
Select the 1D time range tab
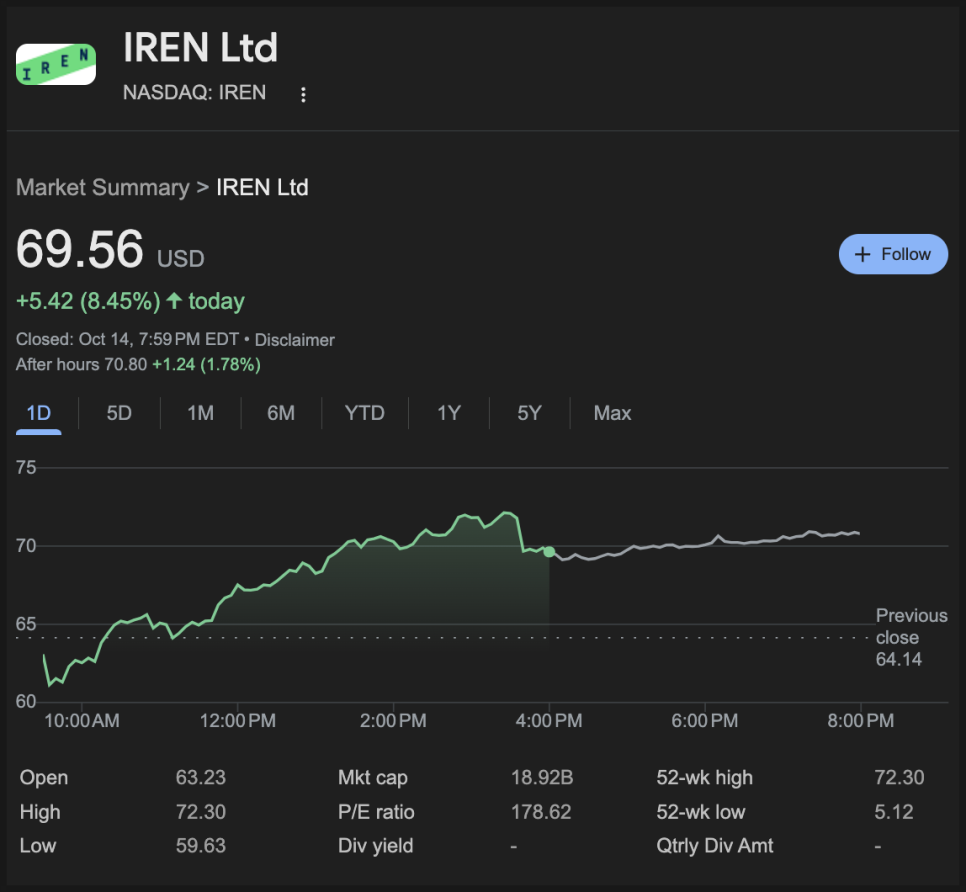click(38, 413)
